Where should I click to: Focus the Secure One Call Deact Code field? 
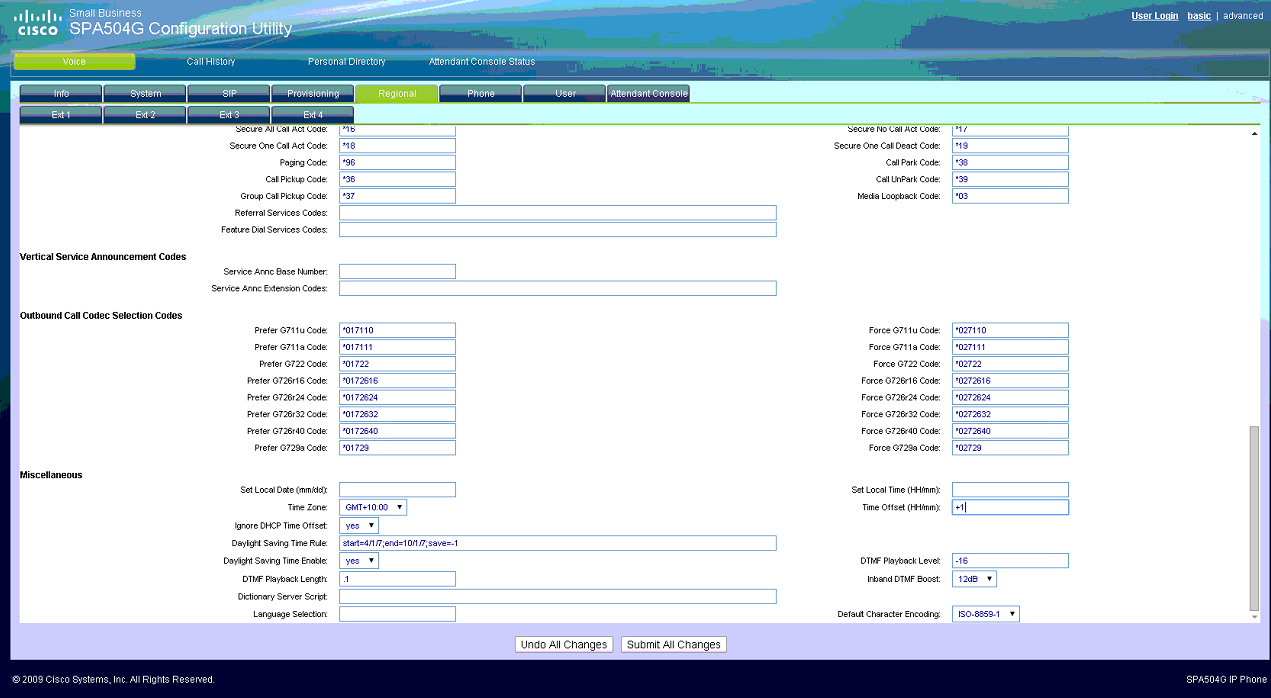pos(1010,146)
